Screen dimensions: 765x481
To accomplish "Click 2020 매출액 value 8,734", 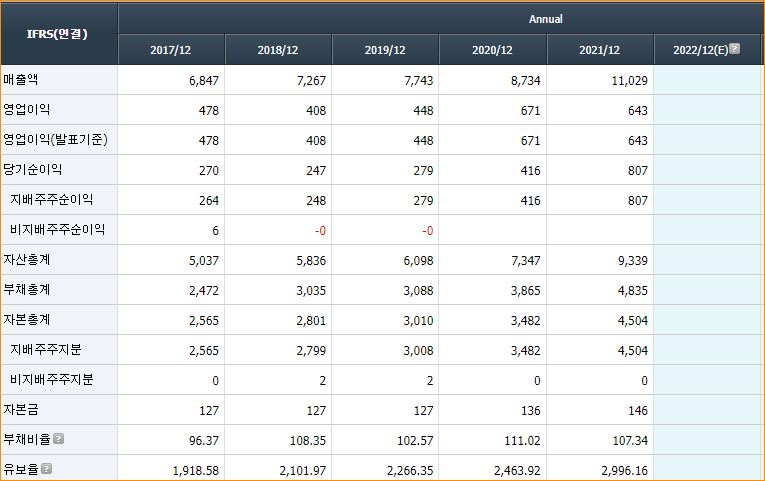I will pyautogui.click(x=526, y=80).
